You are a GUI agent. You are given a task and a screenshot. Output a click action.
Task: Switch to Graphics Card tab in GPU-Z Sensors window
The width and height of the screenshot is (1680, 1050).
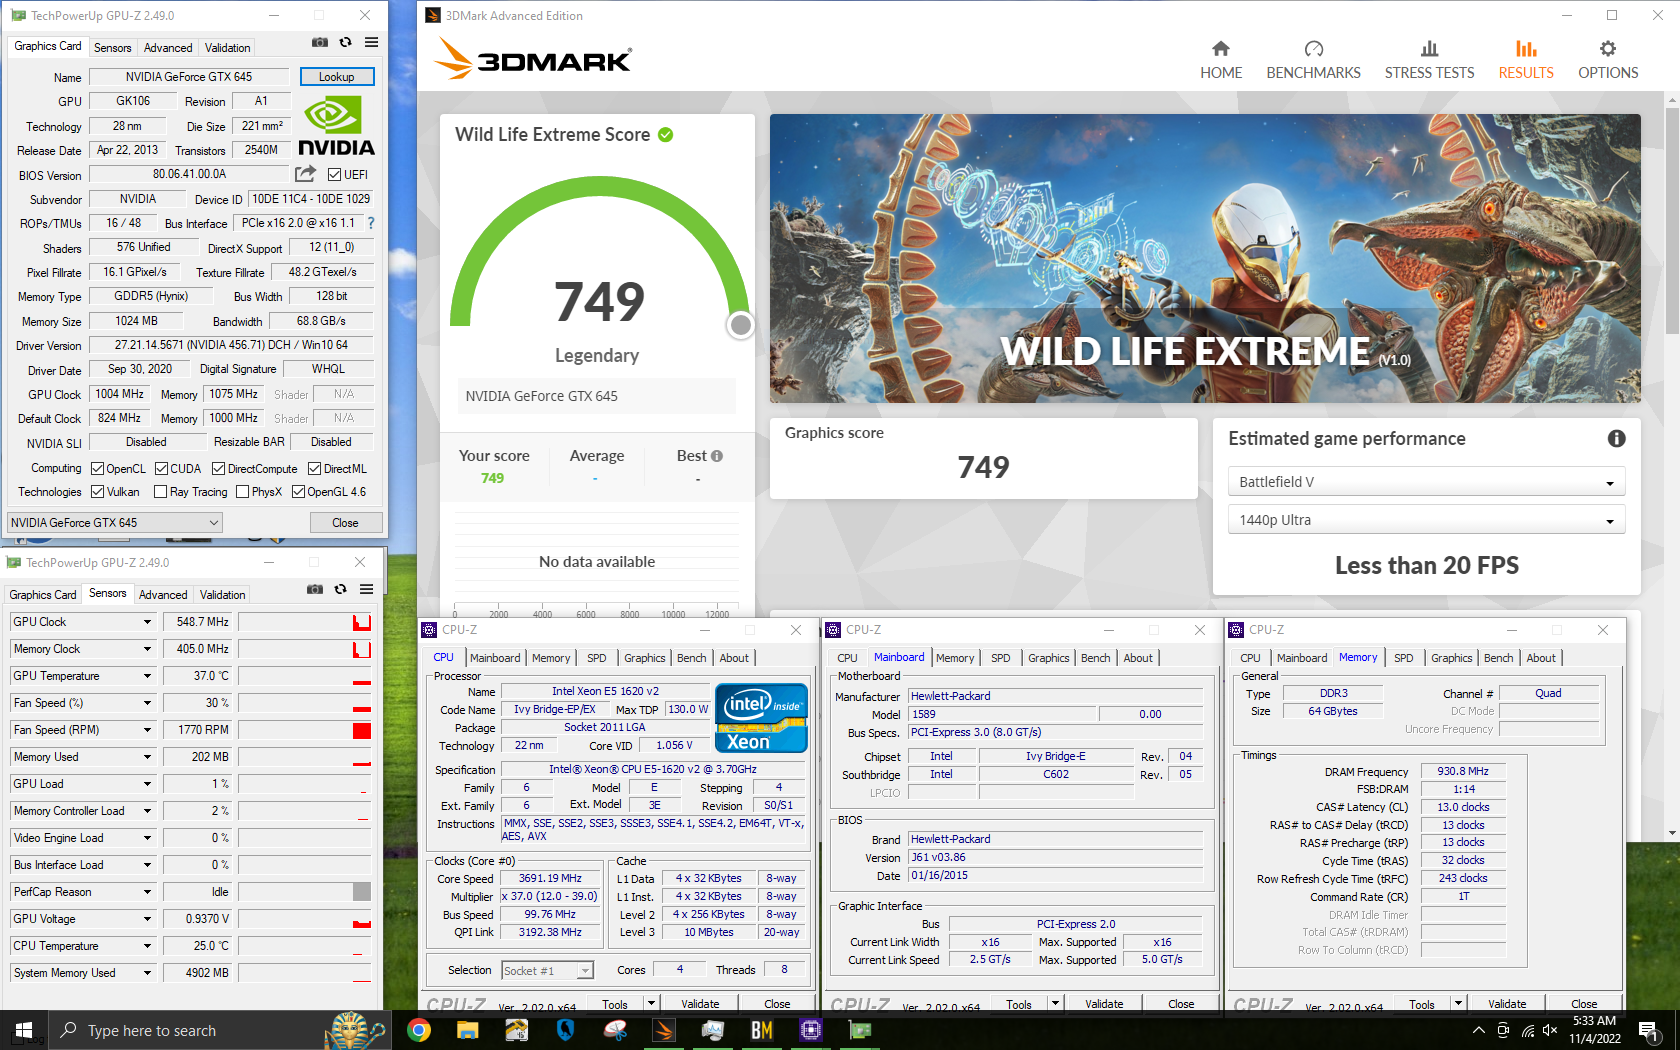[43, 594]
